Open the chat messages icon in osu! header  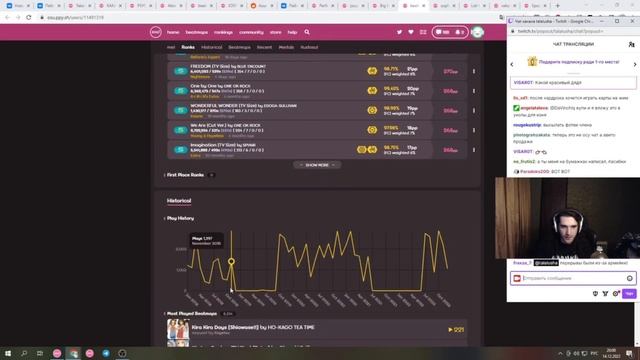pyautogui.click(x=443, y=32)
